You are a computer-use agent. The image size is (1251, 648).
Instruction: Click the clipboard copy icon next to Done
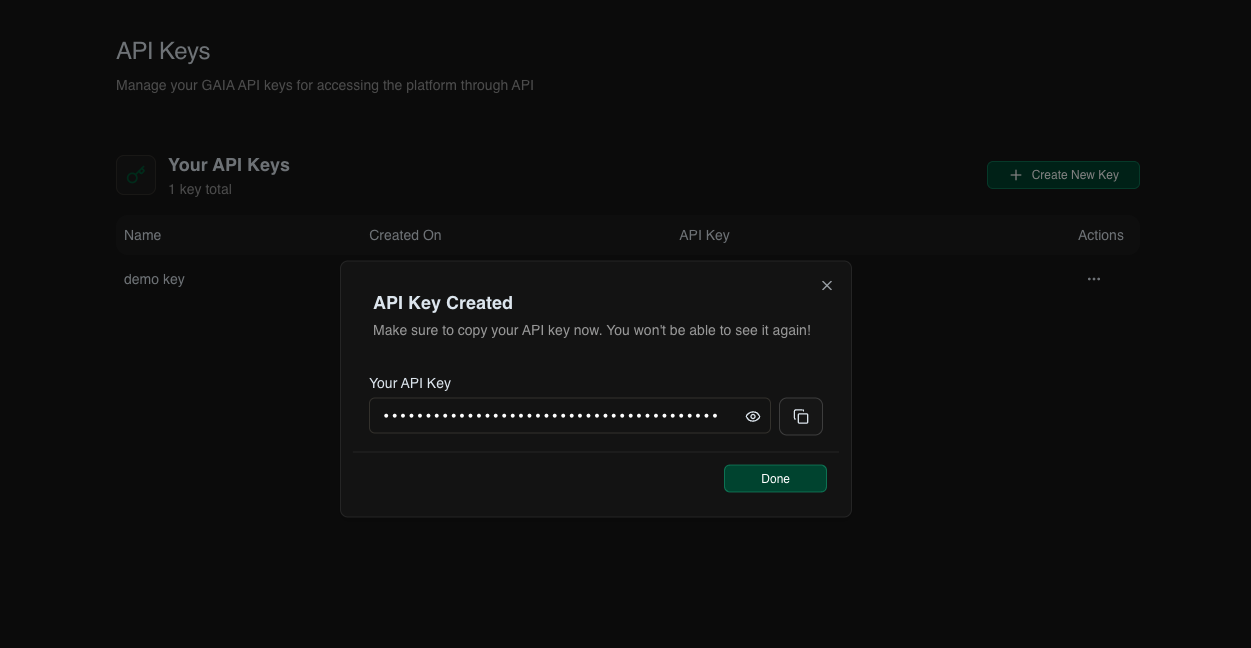(x=801, y=416)
